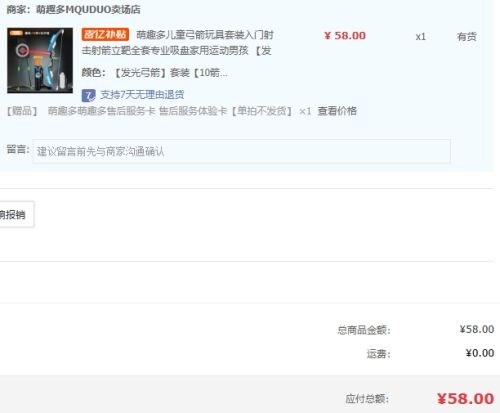This screenshot has width=500, height=413.
Task: Click the 总商品金额 amount ¥58.00
Action: [x=477, y=329]
